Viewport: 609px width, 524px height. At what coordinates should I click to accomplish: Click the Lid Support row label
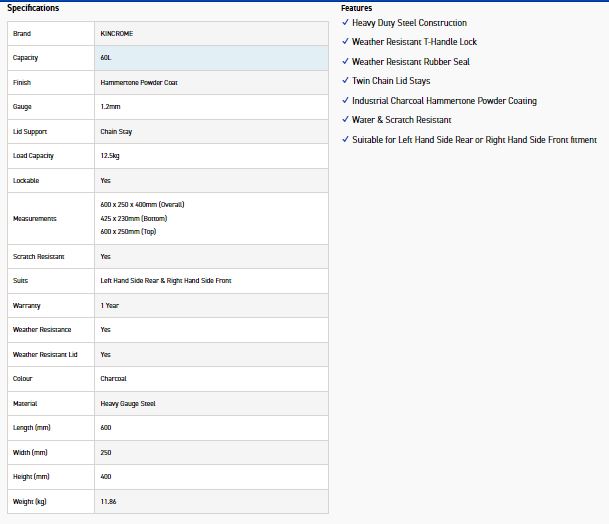[30, 132]
